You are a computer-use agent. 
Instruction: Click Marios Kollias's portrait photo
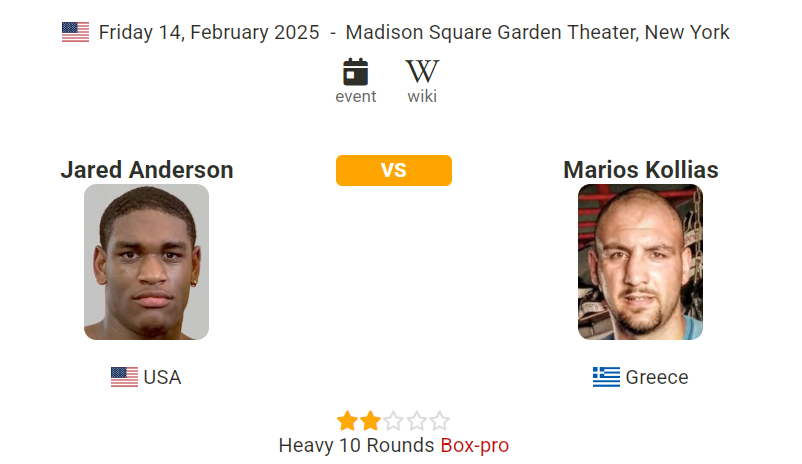tap(640, 262)
